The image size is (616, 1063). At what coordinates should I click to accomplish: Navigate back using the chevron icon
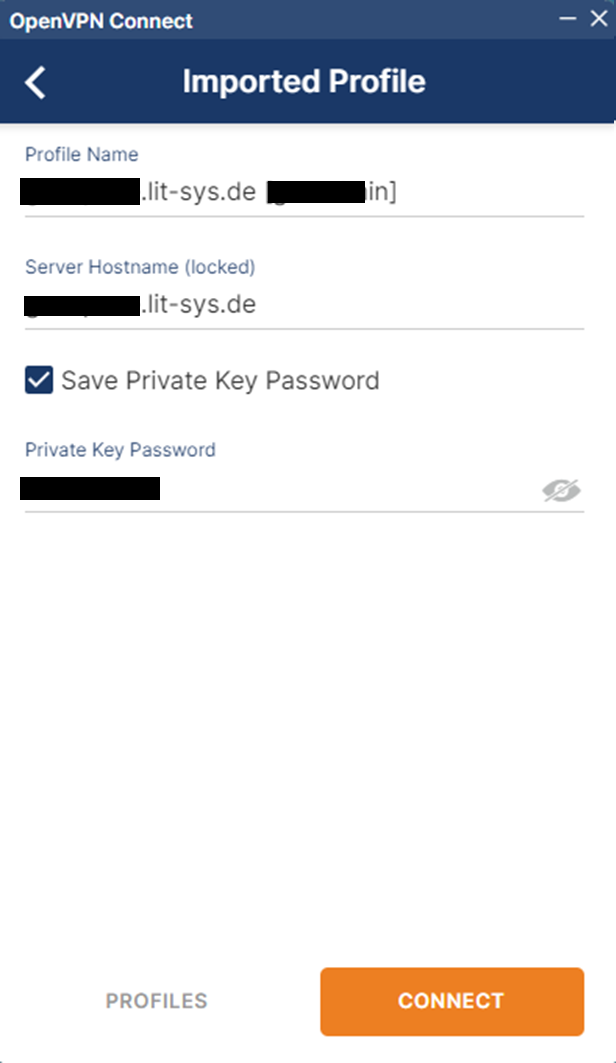click(x=37, y=81)
